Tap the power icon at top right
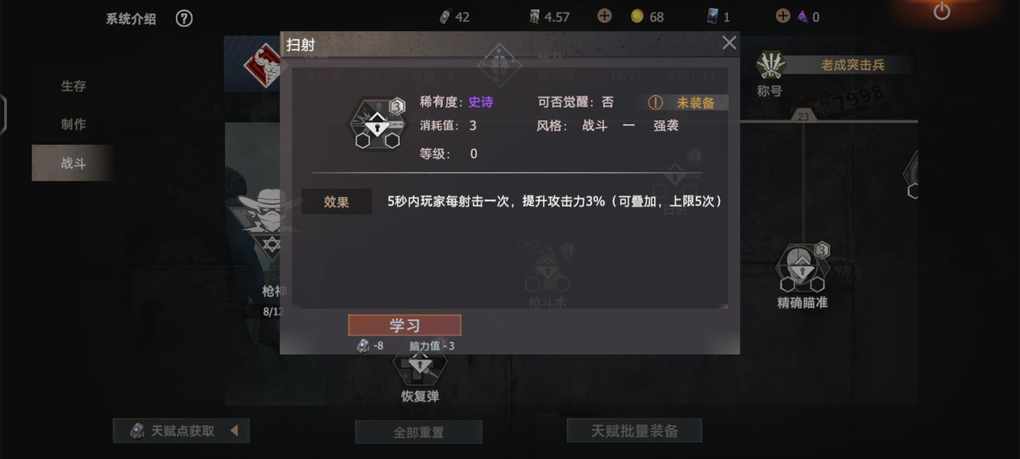 pos(942,11)
